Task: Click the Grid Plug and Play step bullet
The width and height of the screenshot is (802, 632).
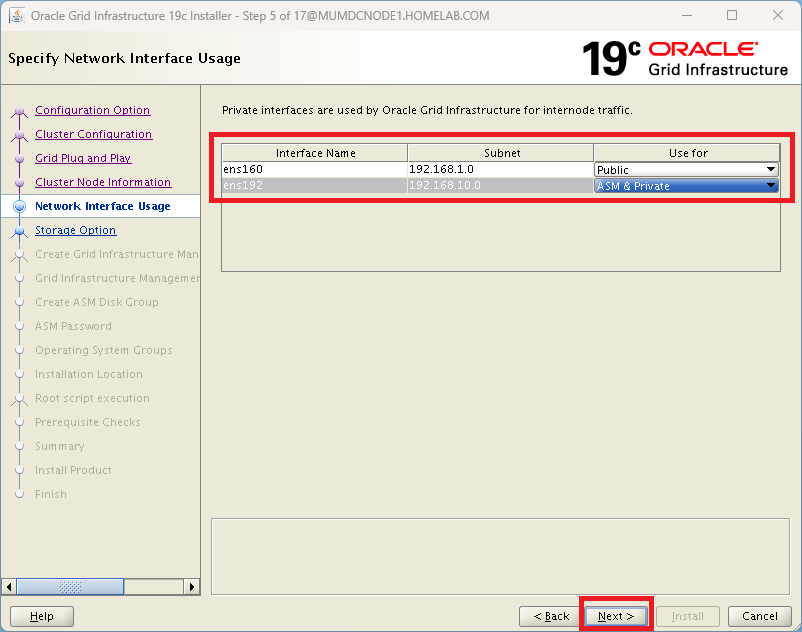Action: pyautogui.click(x=19, y=159)
